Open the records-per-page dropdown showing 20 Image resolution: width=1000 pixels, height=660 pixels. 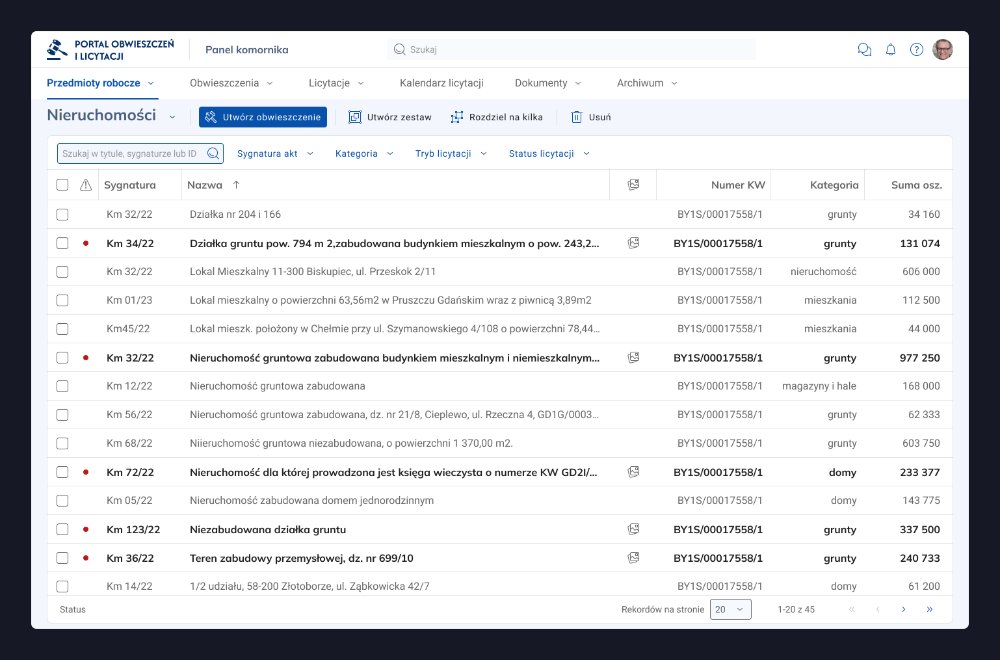click(730, 610)
